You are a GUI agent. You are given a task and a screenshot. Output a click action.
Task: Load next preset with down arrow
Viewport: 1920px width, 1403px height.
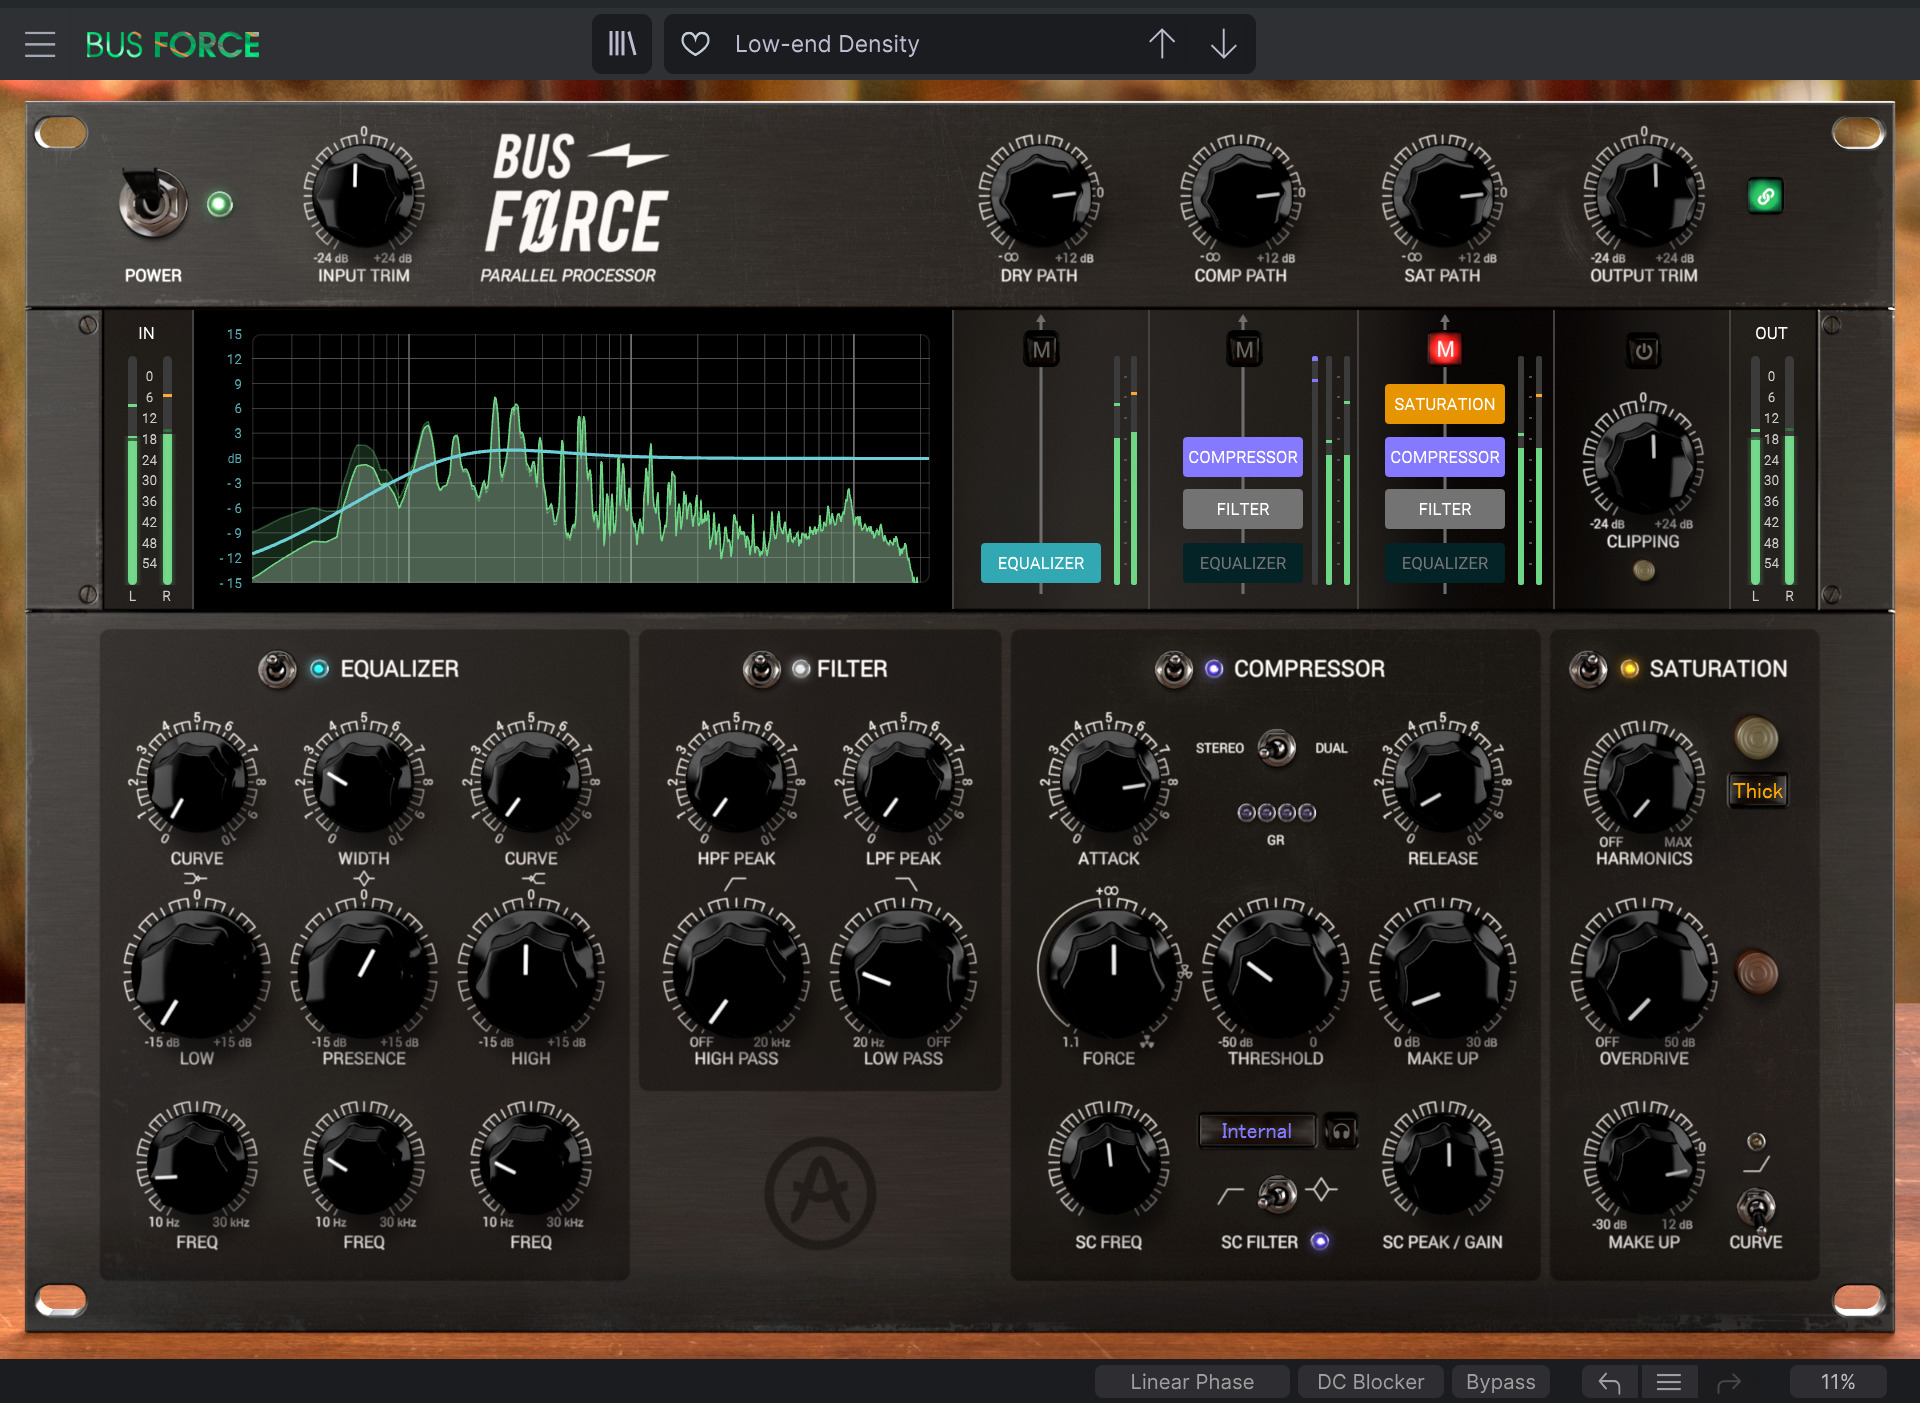(x=1223, y=44)
